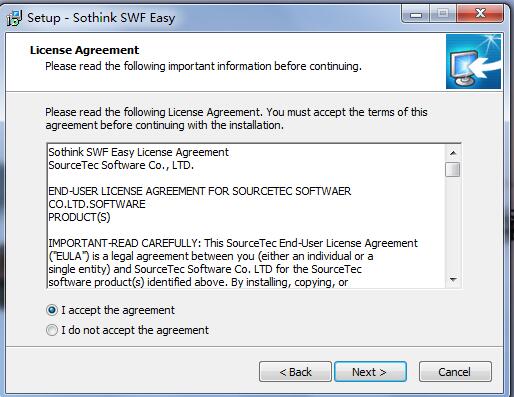Click the disabled maximize button

443,14
